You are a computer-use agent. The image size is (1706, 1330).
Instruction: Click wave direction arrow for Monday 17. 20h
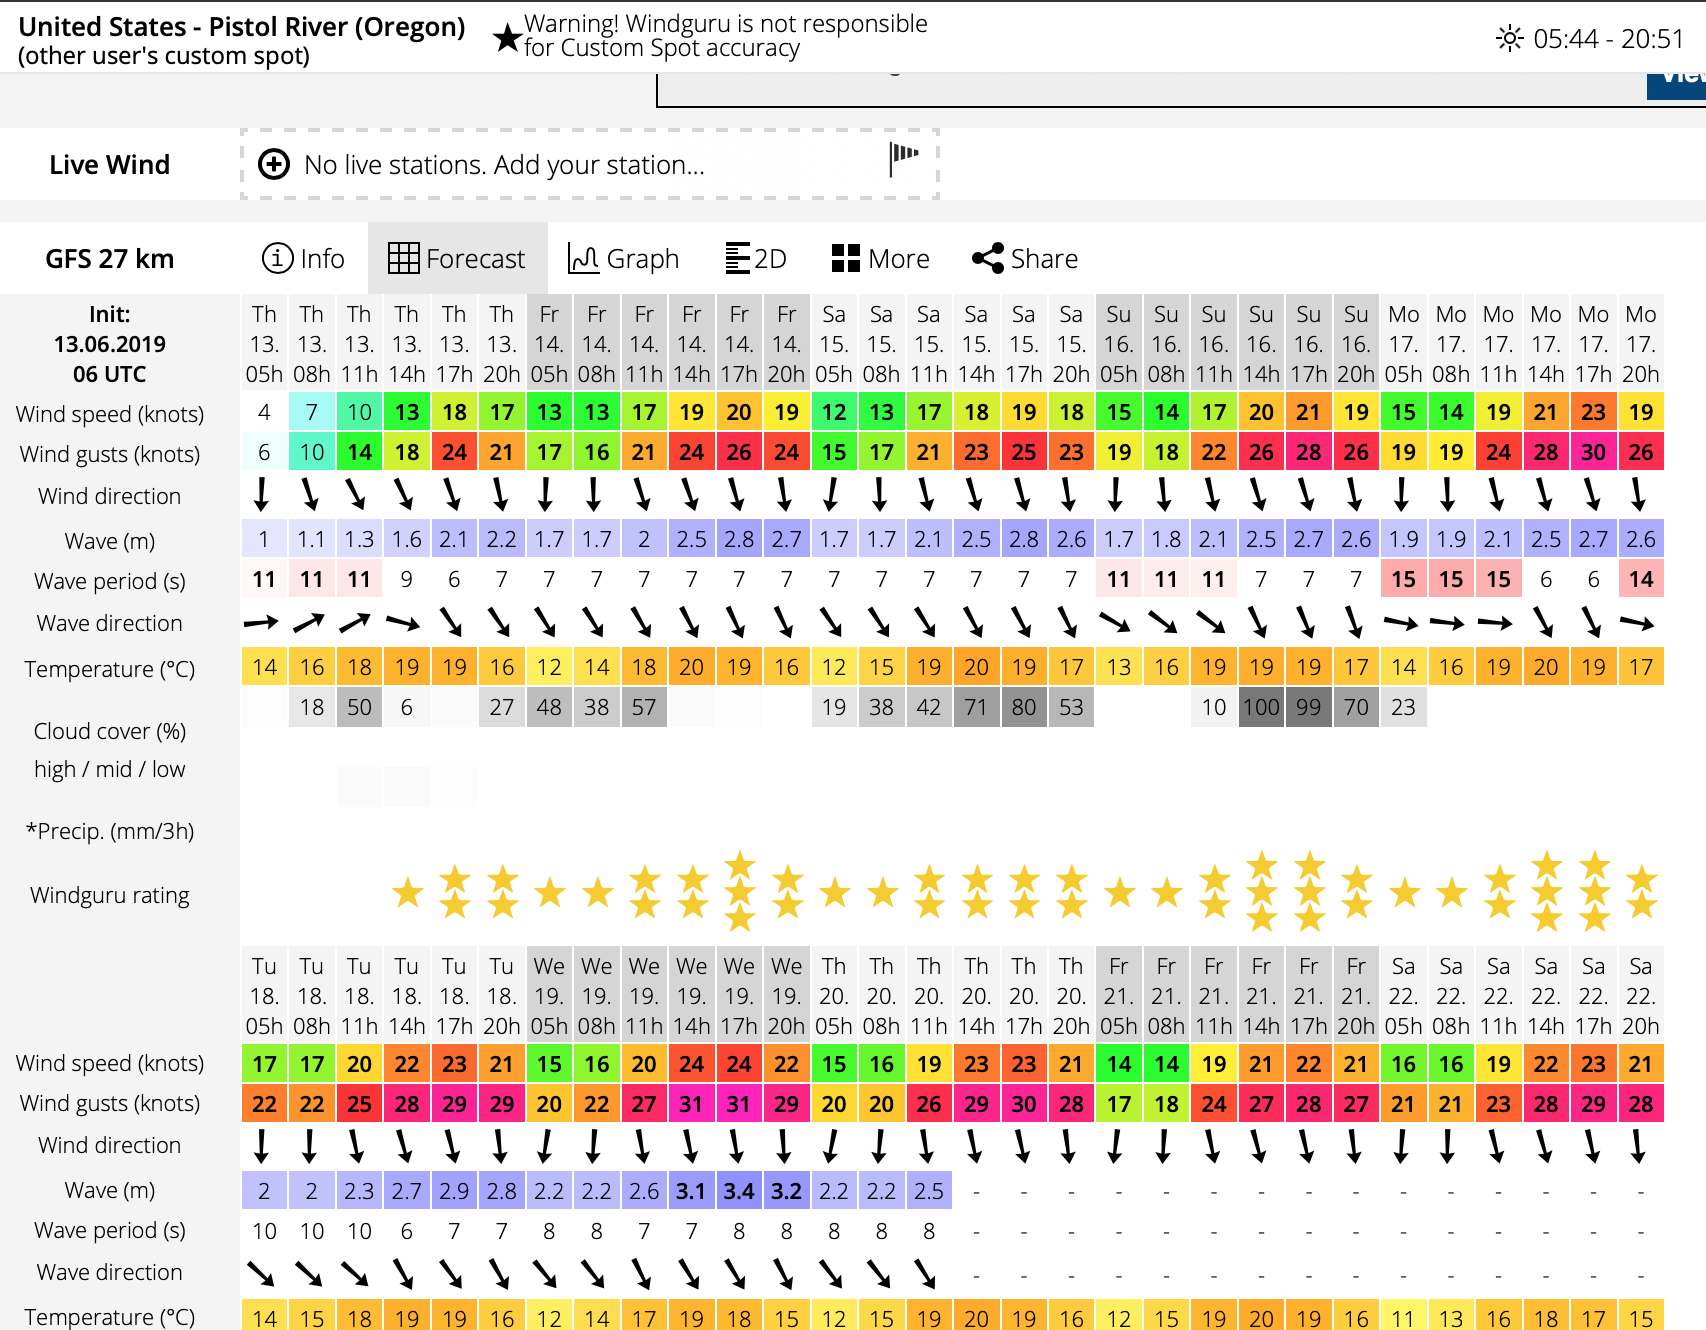(1639, 623)
